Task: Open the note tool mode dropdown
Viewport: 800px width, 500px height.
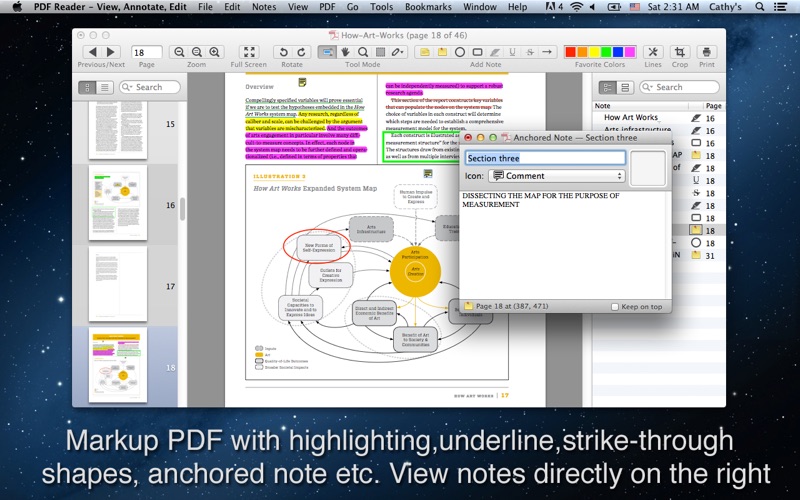Action: (398, 52)
